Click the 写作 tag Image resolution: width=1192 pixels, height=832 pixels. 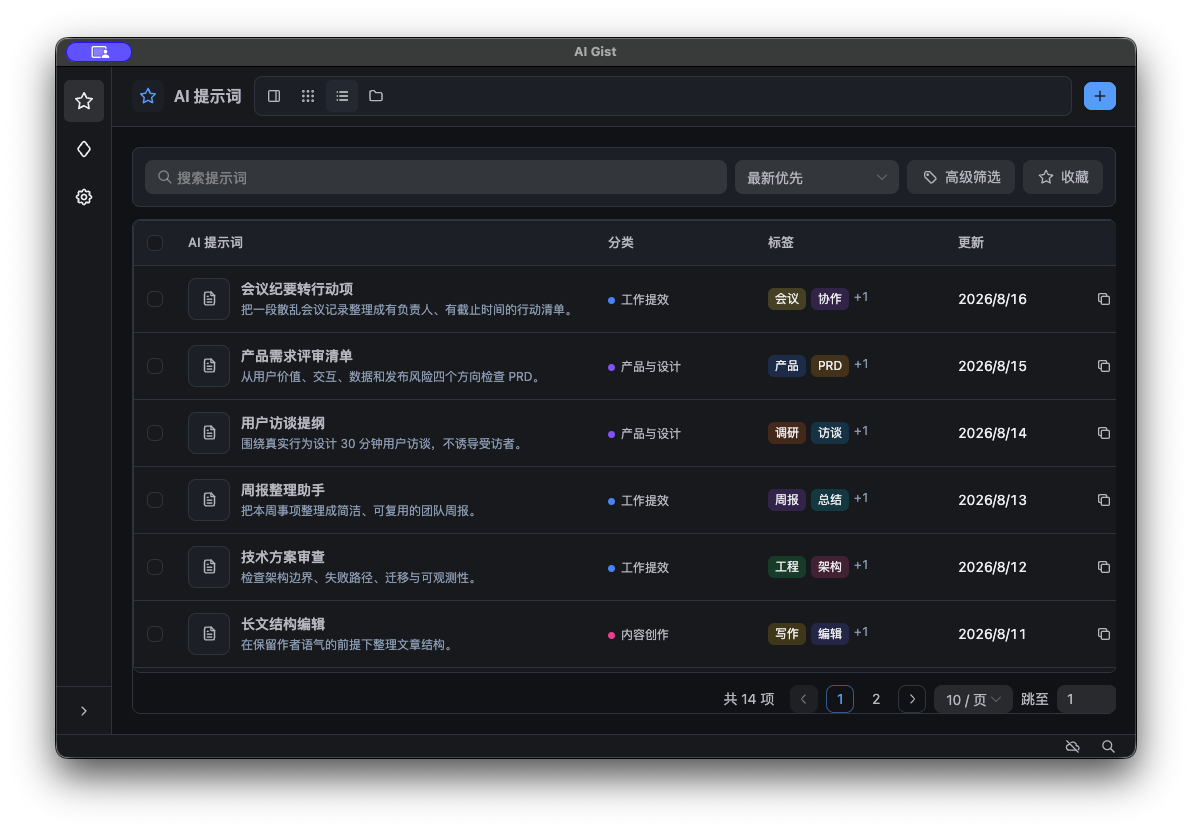click(787, 634)
